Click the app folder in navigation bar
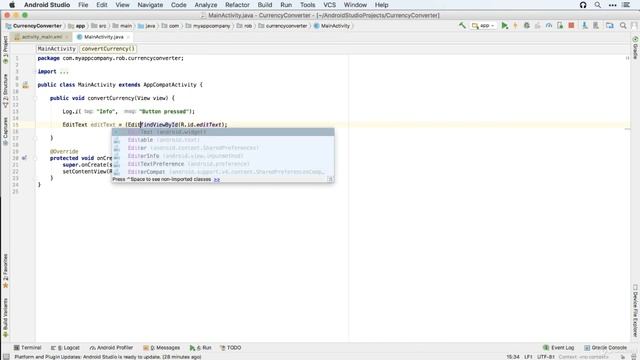 tap(77, 26)
